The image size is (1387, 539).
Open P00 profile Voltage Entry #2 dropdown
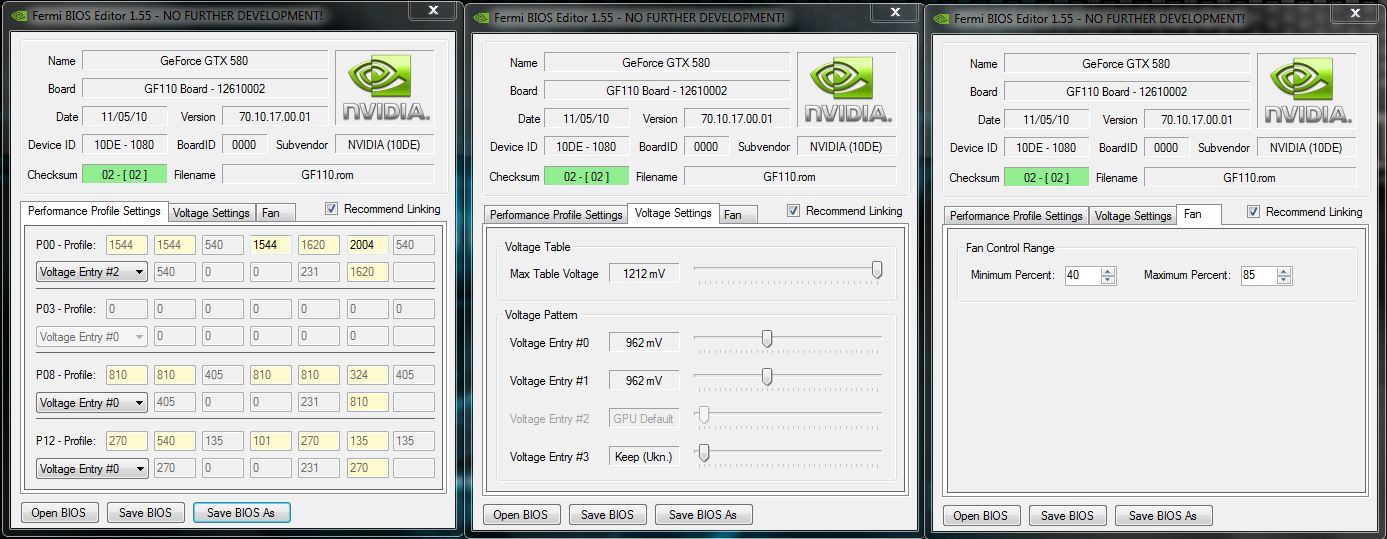pyautogui.click(x=92, y=271)
